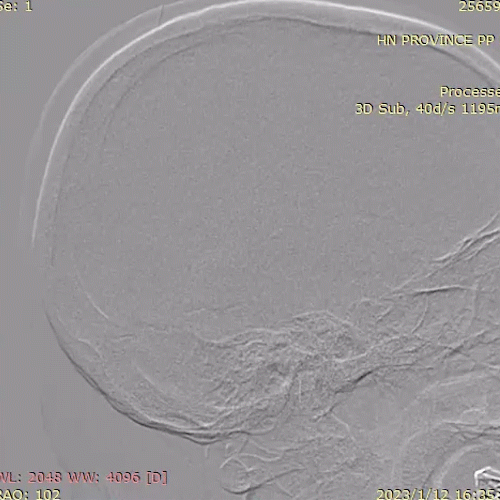Click the 25659 ID number overlay
Image resolution: width=500 pixels, height=500 pixels.
[x=479, y=6]
